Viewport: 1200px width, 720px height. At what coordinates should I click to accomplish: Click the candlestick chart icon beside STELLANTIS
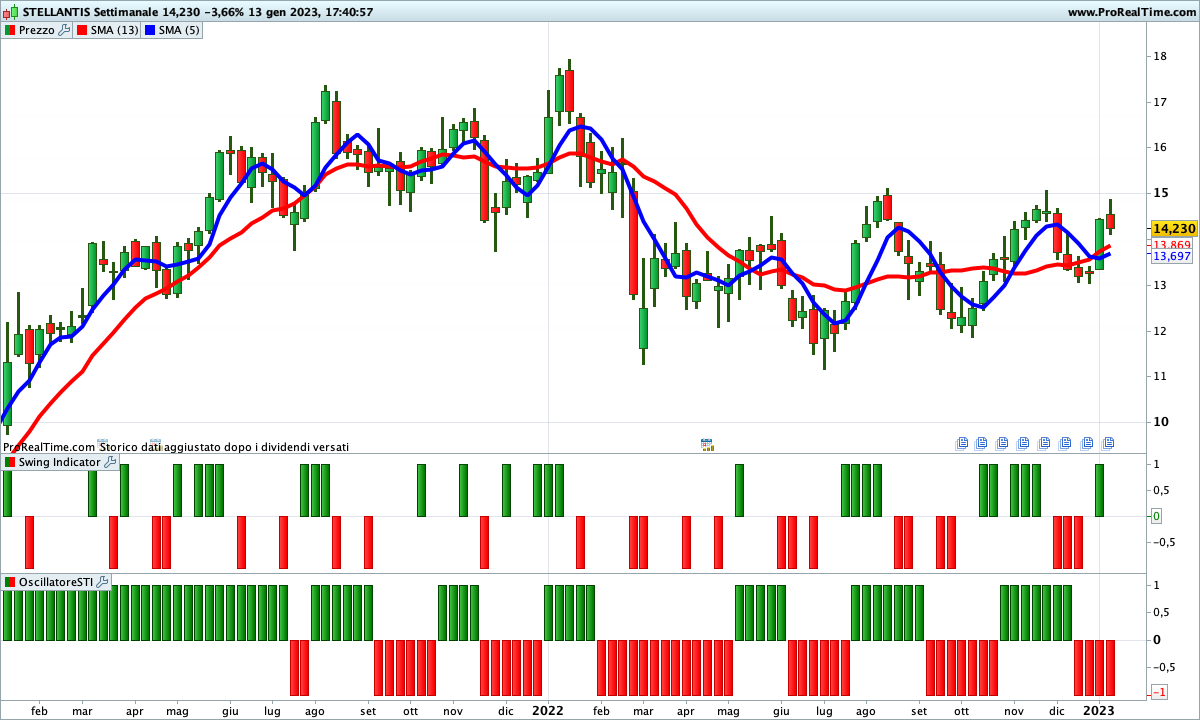pos(9,12)
